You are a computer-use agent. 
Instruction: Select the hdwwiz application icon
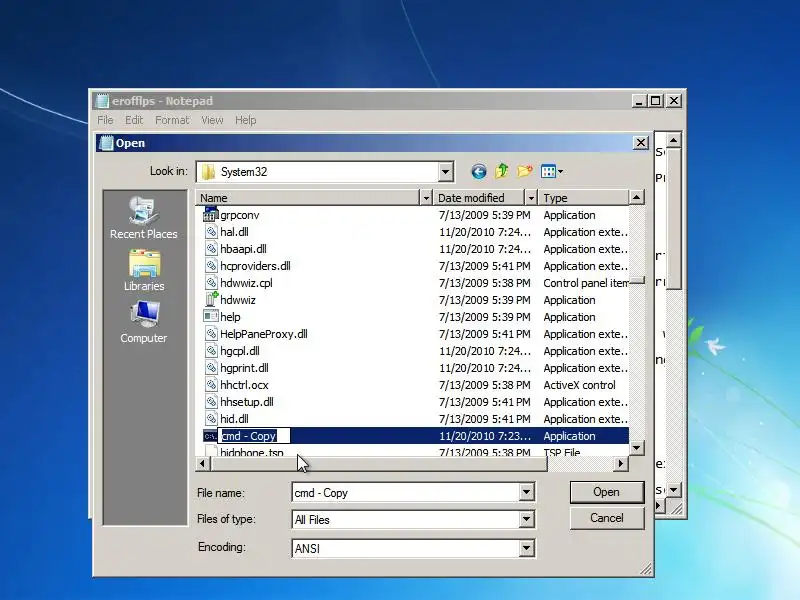click(x=211, y=299)
